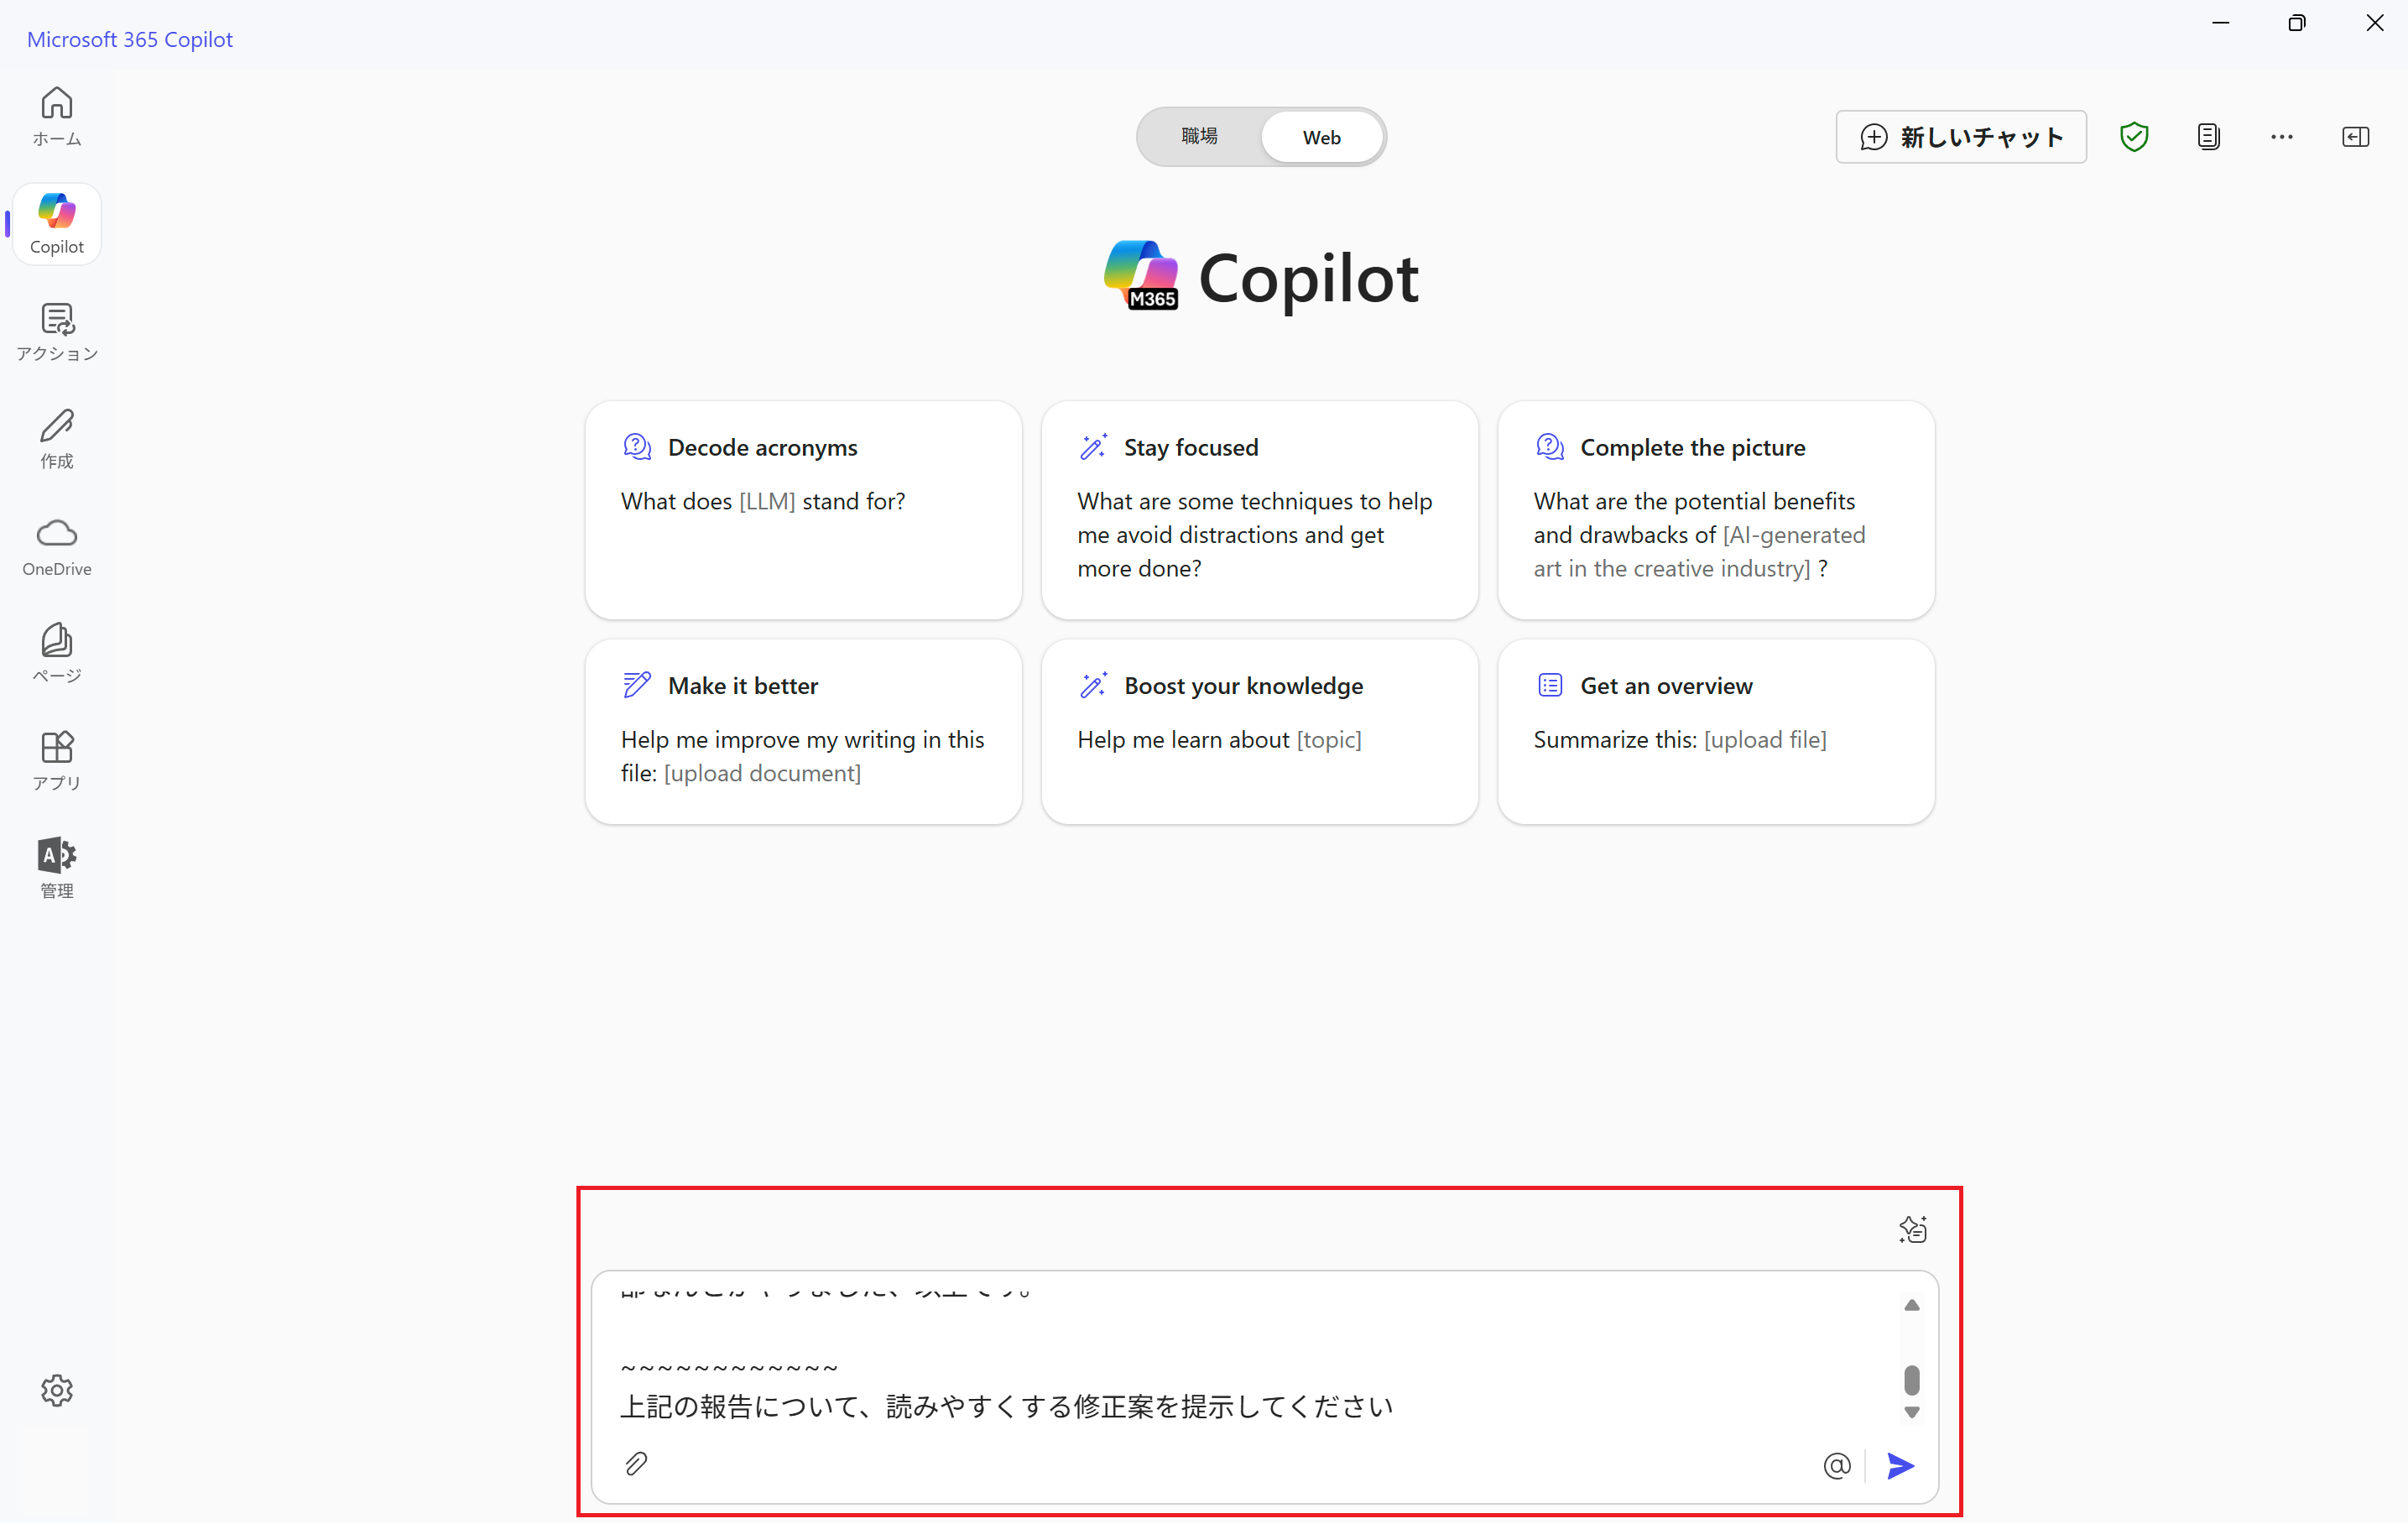
Task: Click the scroll-up arrow in the message box
Action: pos(1912,1305)
